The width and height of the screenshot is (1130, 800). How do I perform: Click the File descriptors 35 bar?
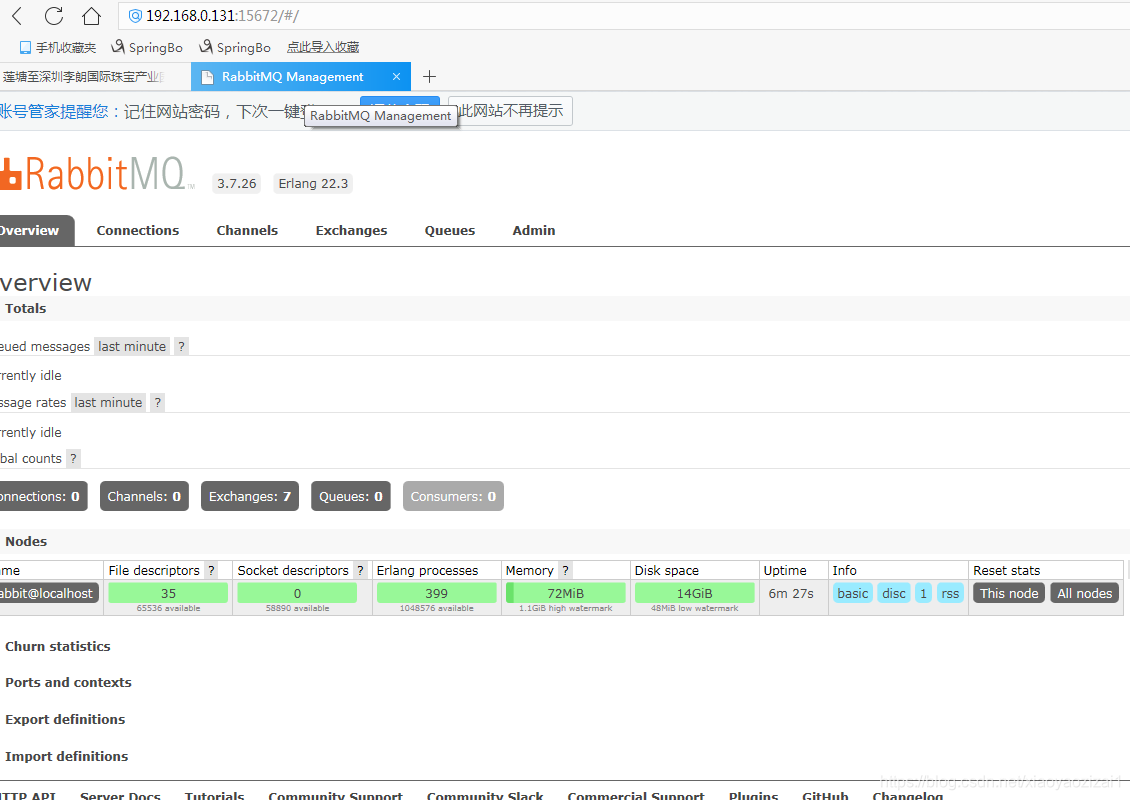(168, 593)
